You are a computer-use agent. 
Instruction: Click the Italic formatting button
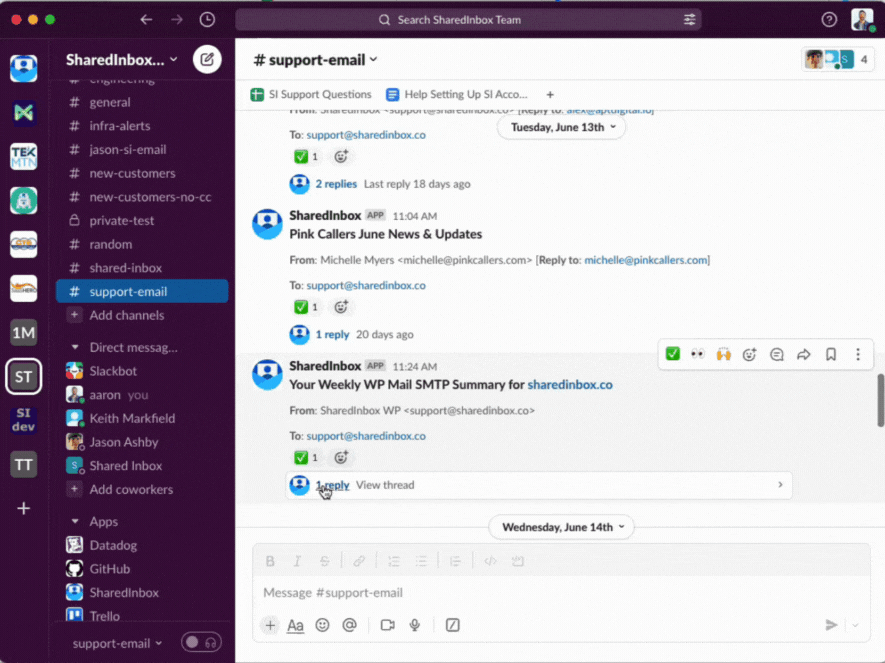pos(297,561)
